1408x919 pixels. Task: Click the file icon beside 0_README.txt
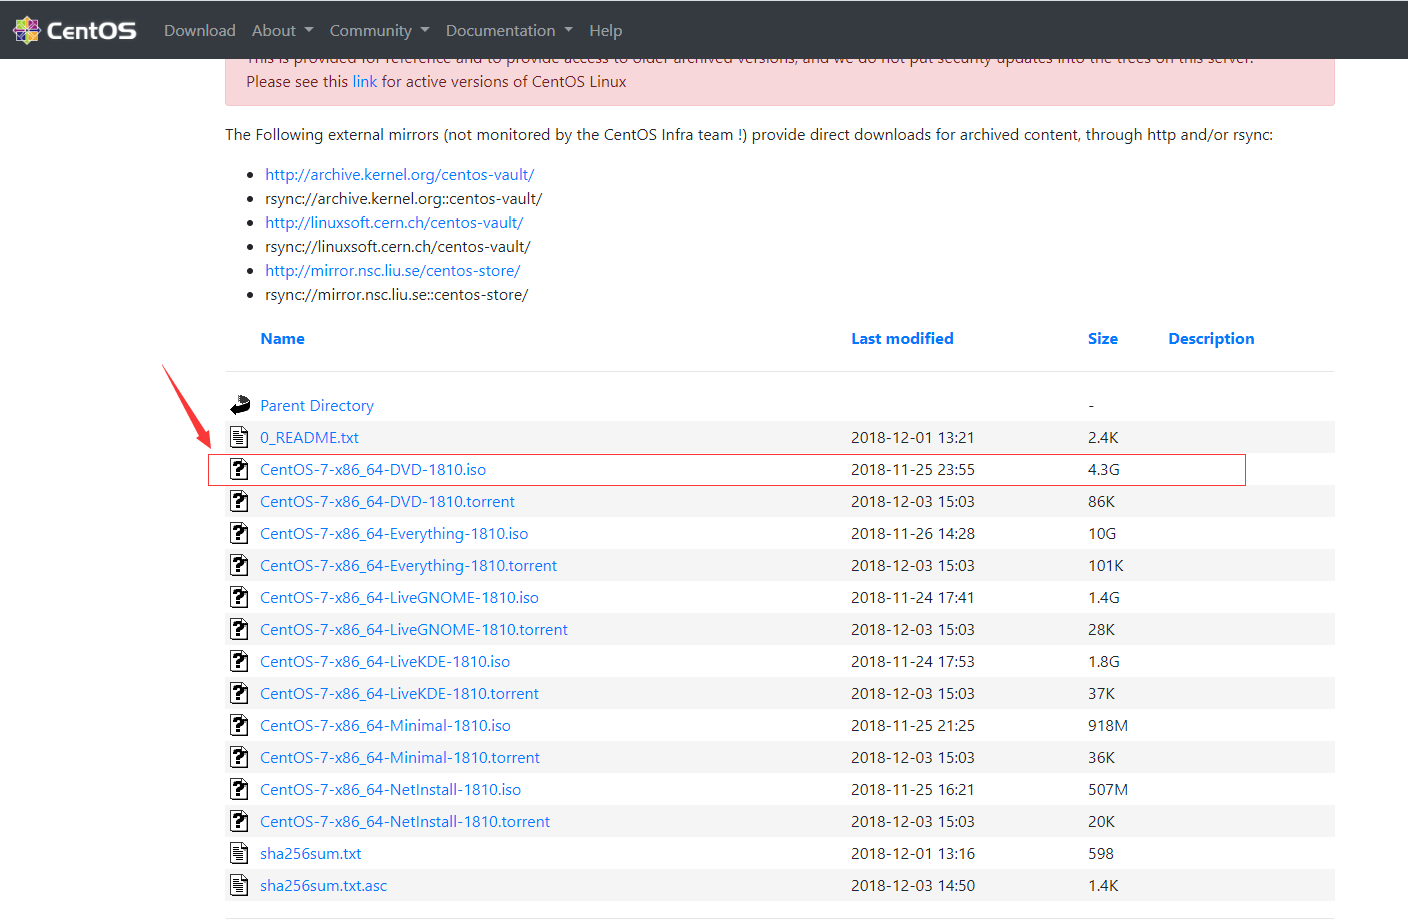239,437
